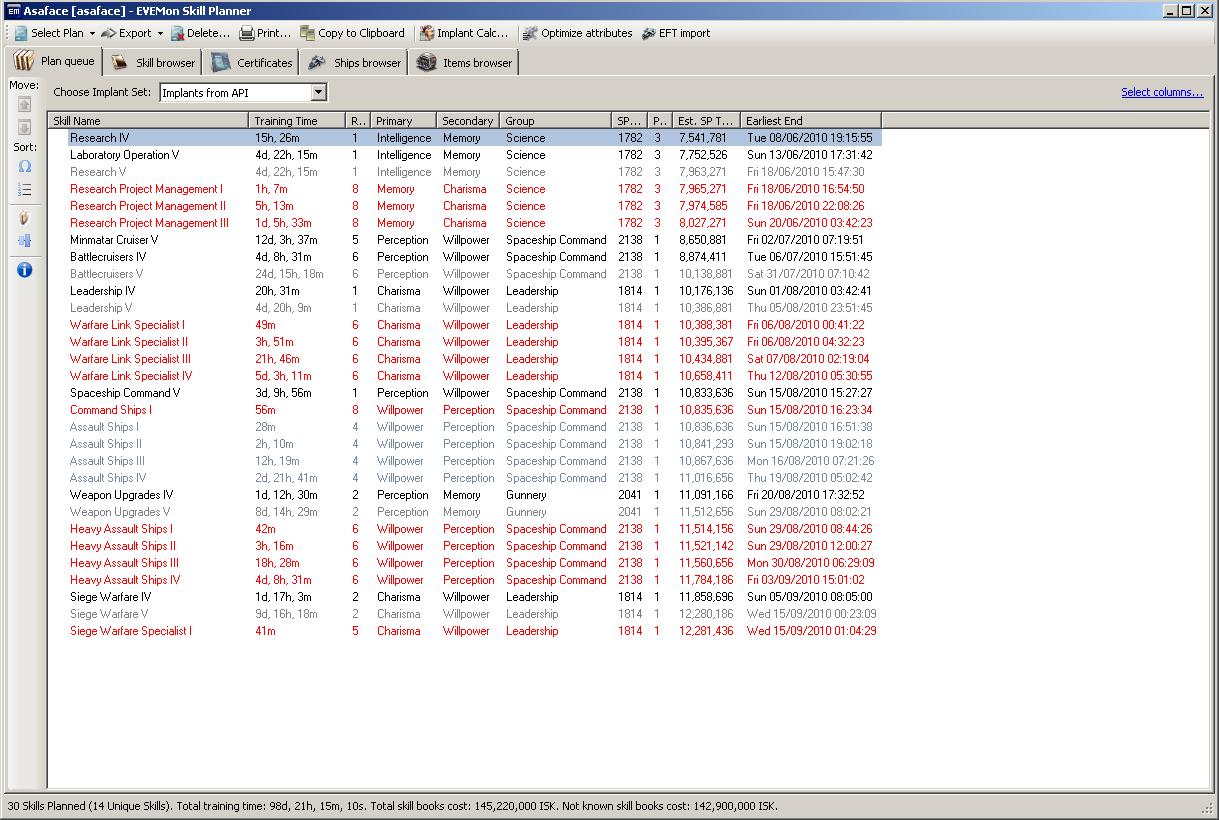Open the Implant Calculator
This screenshot has height=820, width=1219.
[x=464, y=33]
